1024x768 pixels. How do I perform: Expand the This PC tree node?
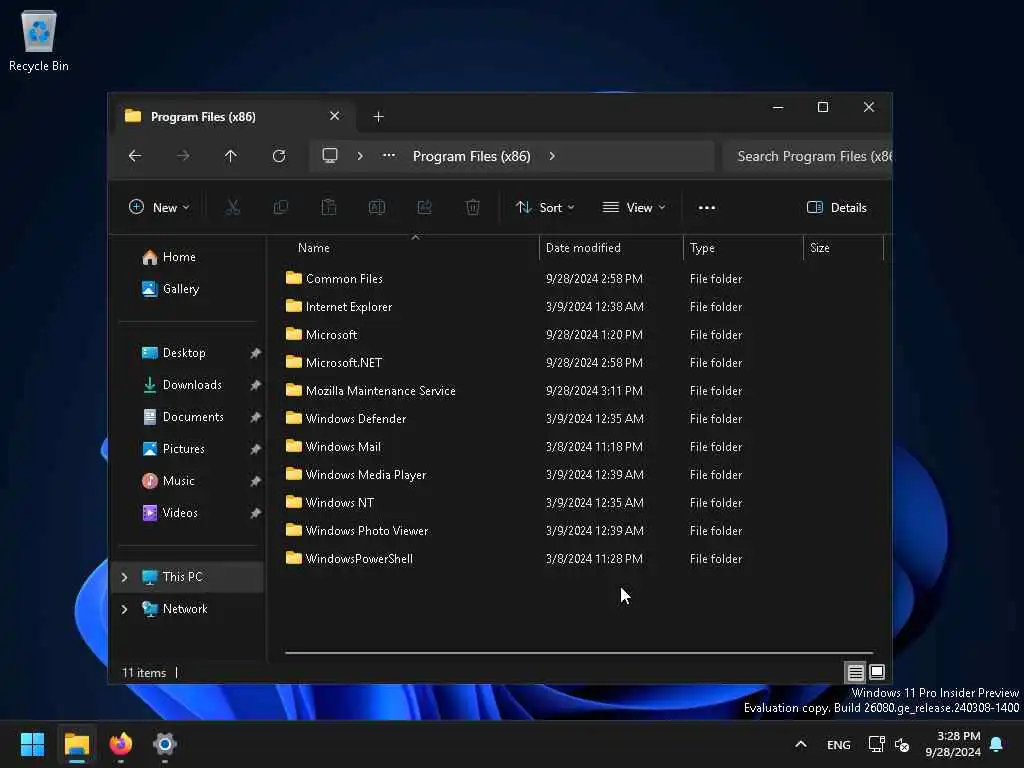124,577
